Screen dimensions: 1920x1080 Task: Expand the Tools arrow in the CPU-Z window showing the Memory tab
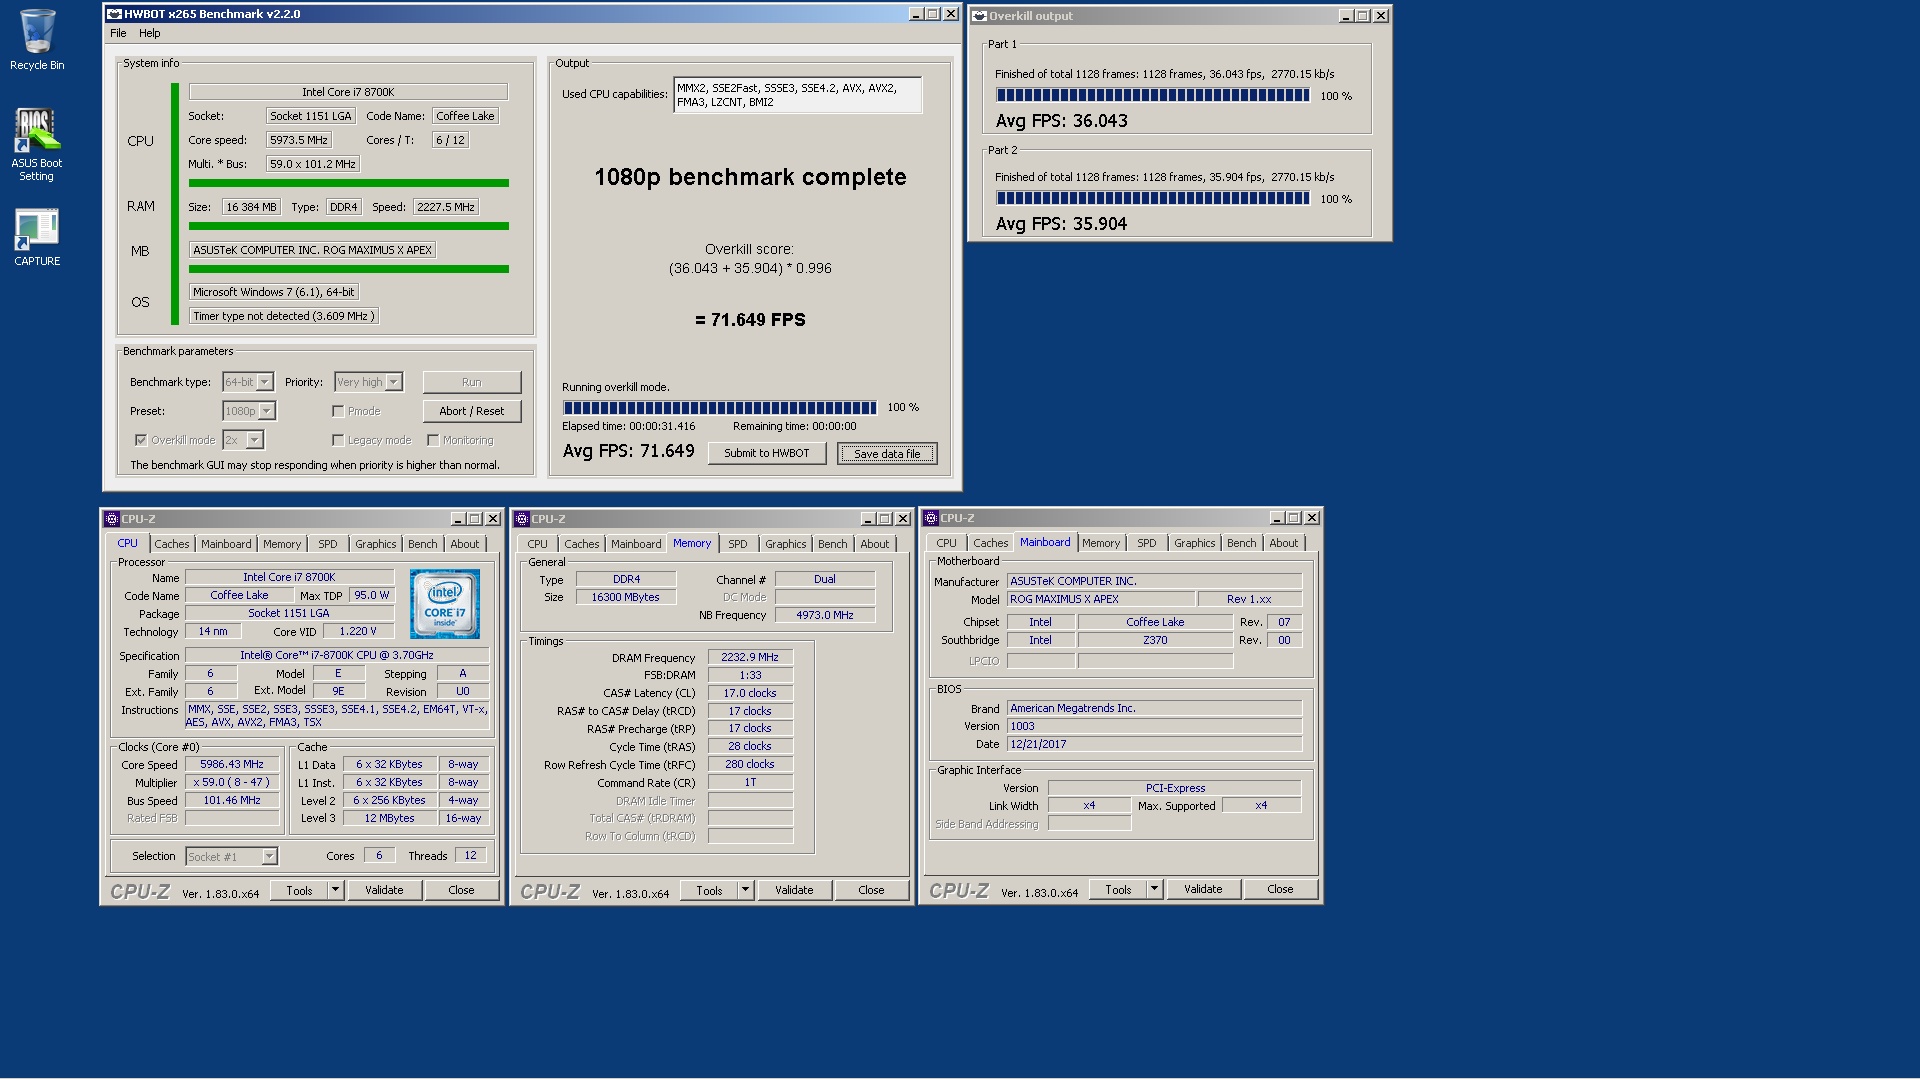pyautogui.click(x=745, y=890)
